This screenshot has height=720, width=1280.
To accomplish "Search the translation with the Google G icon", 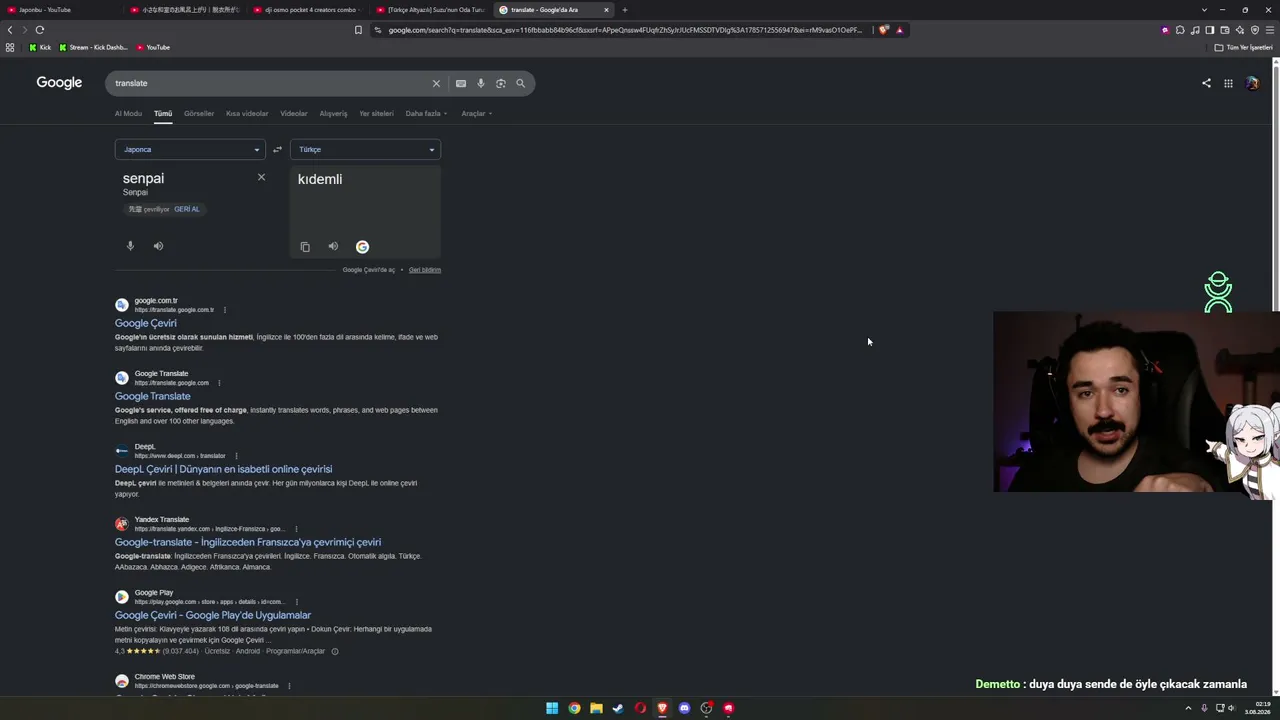I will 362,247.
